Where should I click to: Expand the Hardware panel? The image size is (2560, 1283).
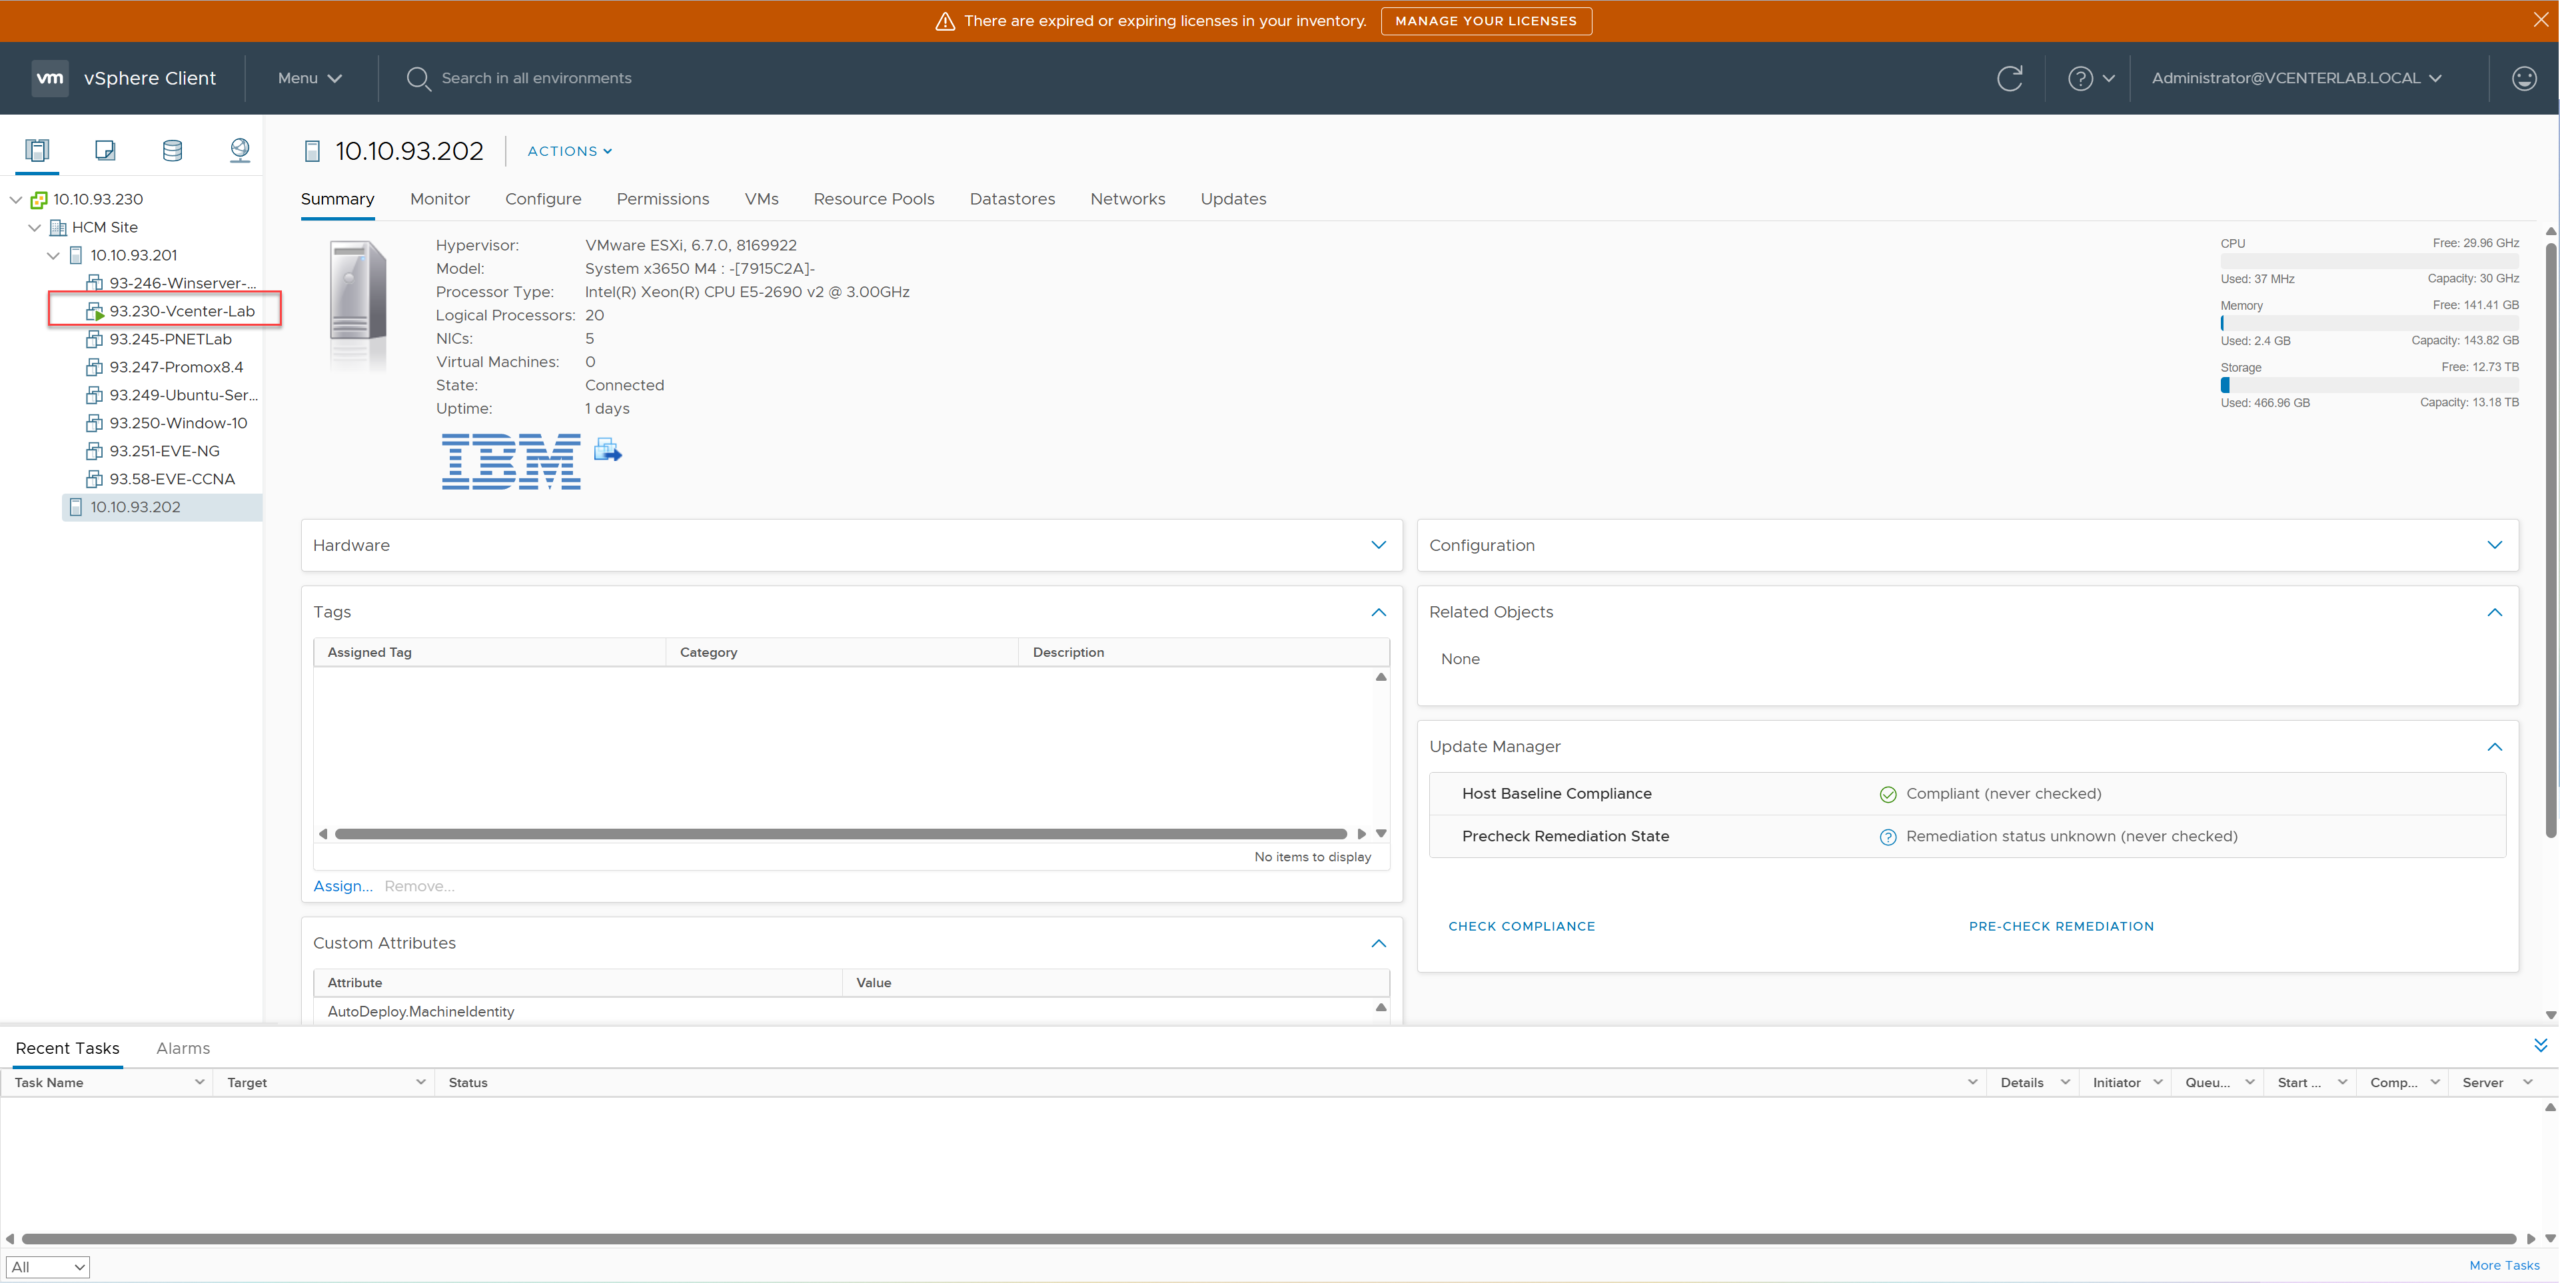tap(1378, 545)
